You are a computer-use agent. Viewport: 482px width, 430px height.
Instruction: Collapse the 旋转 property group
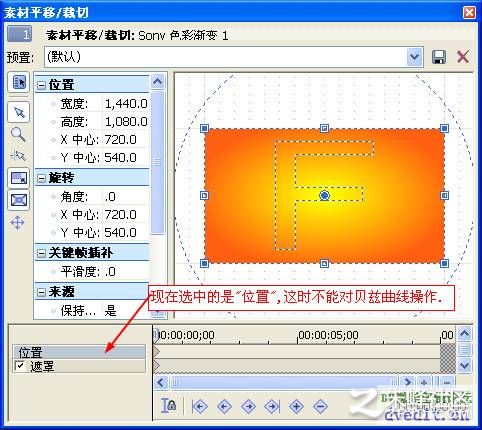[41, 178]
